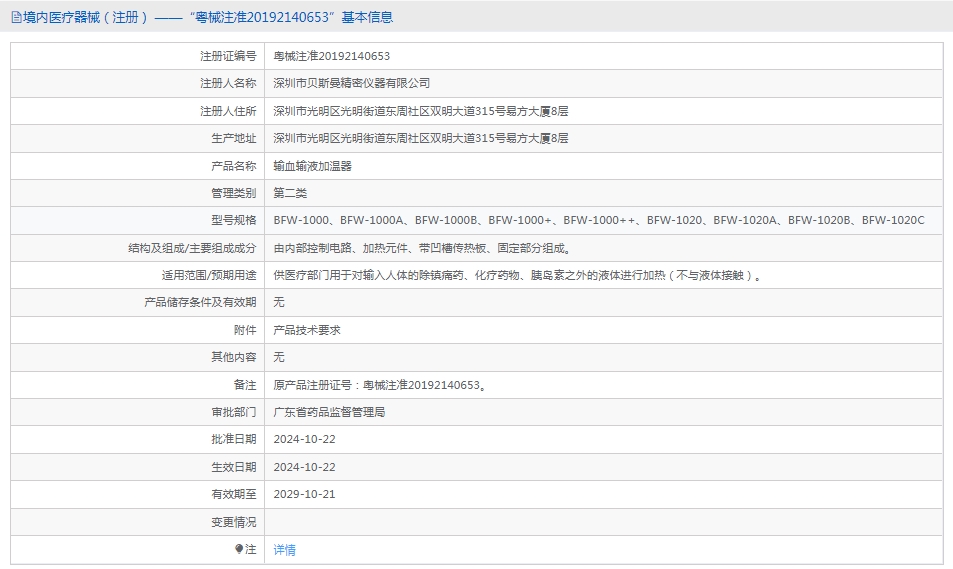Click the 注册人名称 label cell
The width and height of the screenshot is (953, 569).
click(138, 83)
